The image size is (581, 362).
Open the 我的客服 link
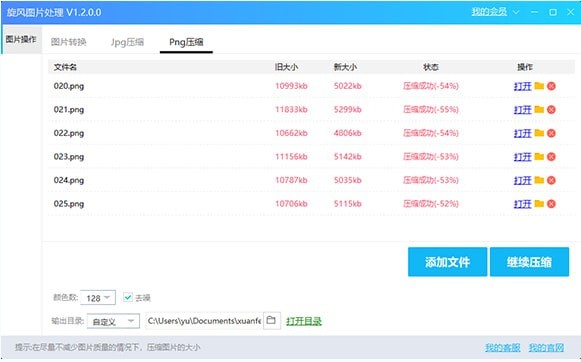[x=502, y=348]
